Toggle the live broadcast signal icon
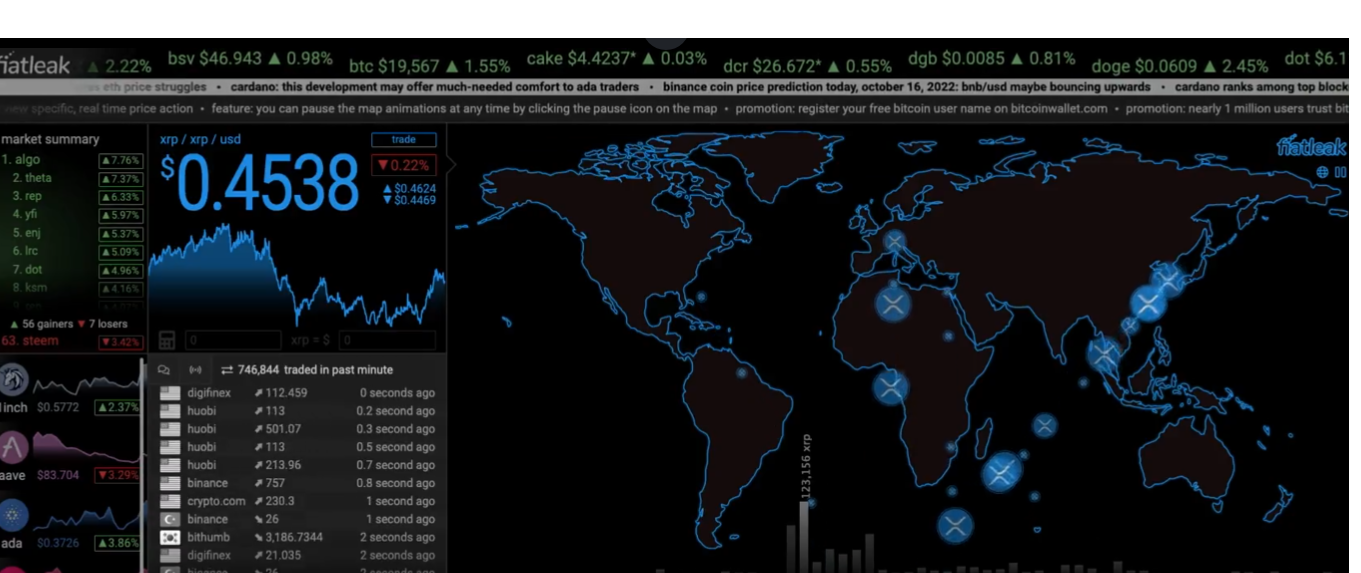 (x=194, y=370)
